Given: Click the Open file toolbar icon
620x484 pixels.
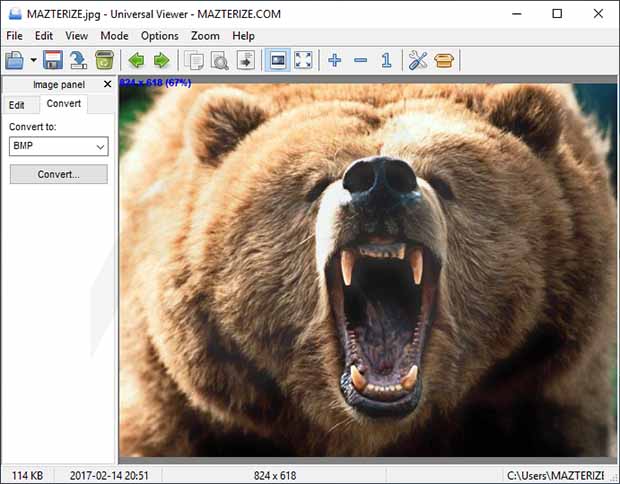Looking at the screenshot, I should pyautogui.click(x=15, y=60).
